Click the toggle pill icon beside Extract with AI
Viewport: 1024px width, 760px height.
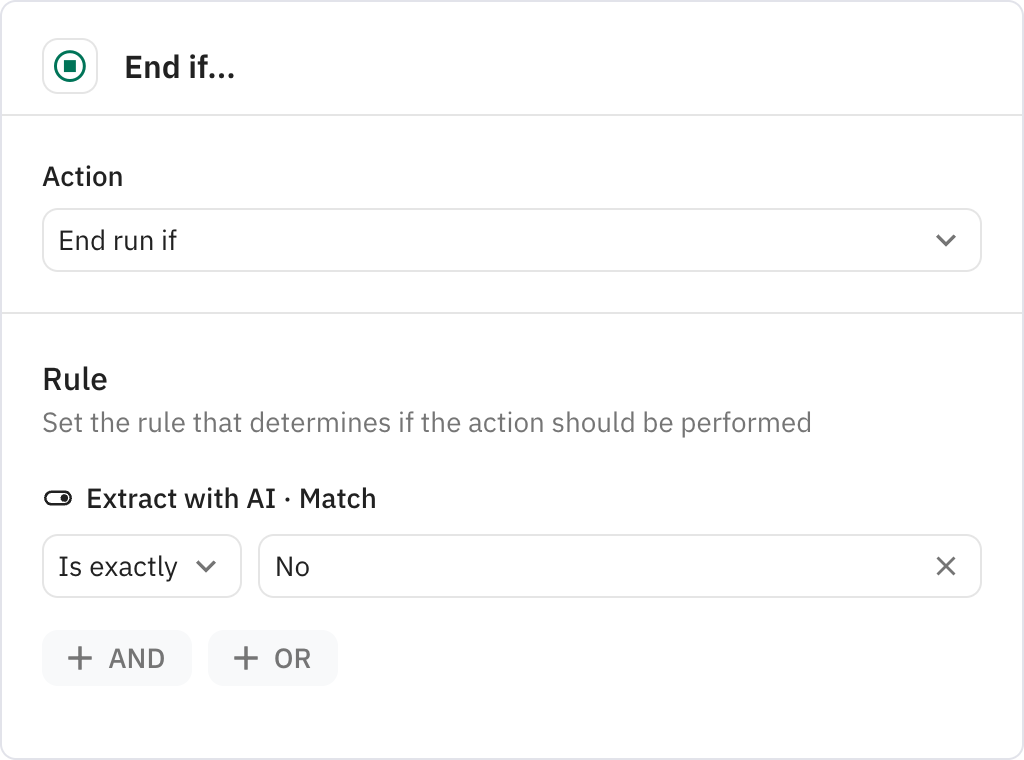58,498
